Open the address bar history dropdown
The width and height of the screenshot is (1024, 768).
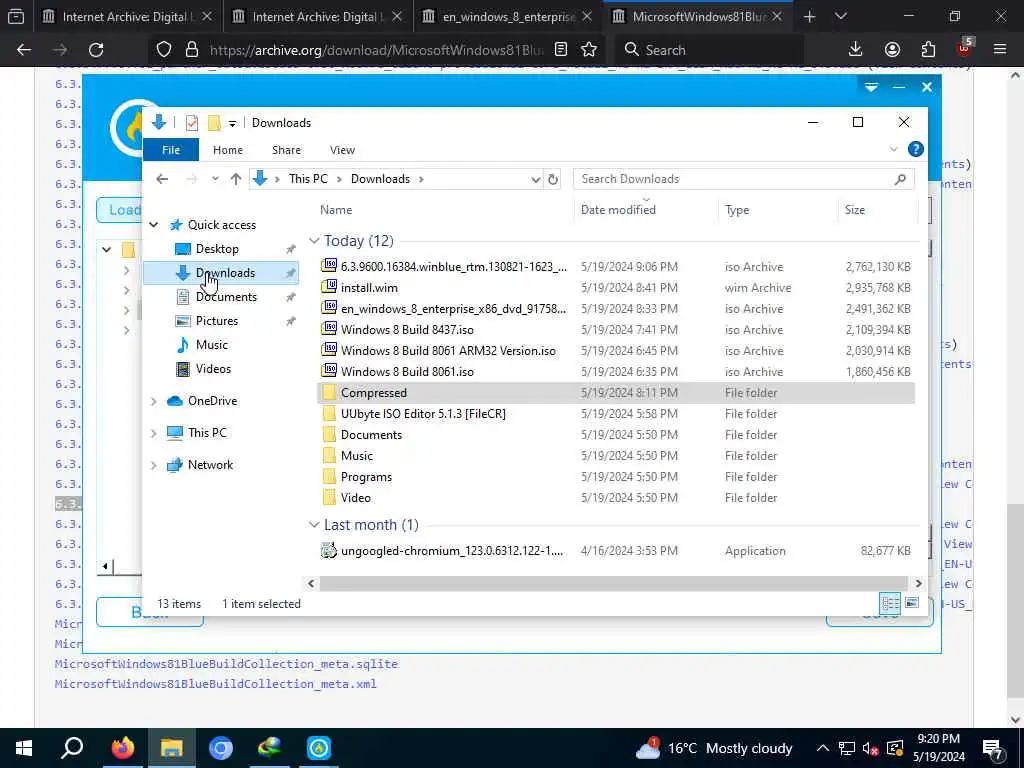[x=536, y=179]
